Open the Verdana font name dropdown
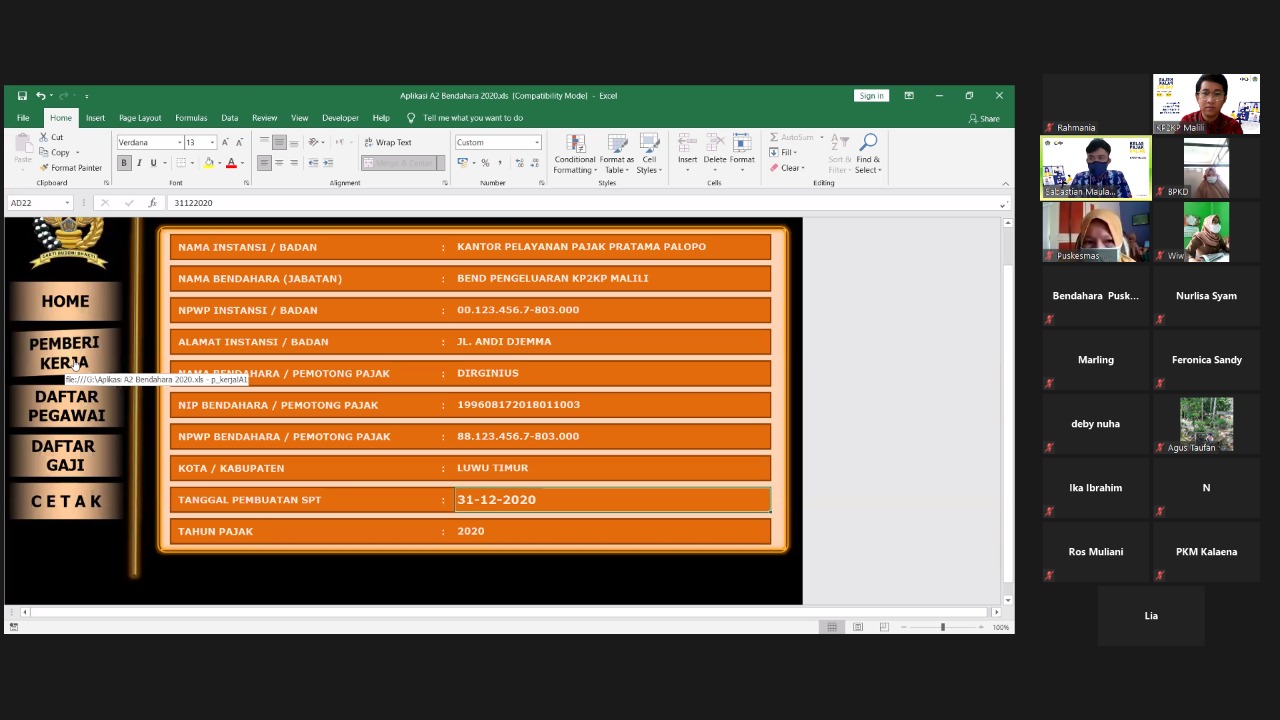The height and width of the screenshot is (720, 1280). pos(180,143)
